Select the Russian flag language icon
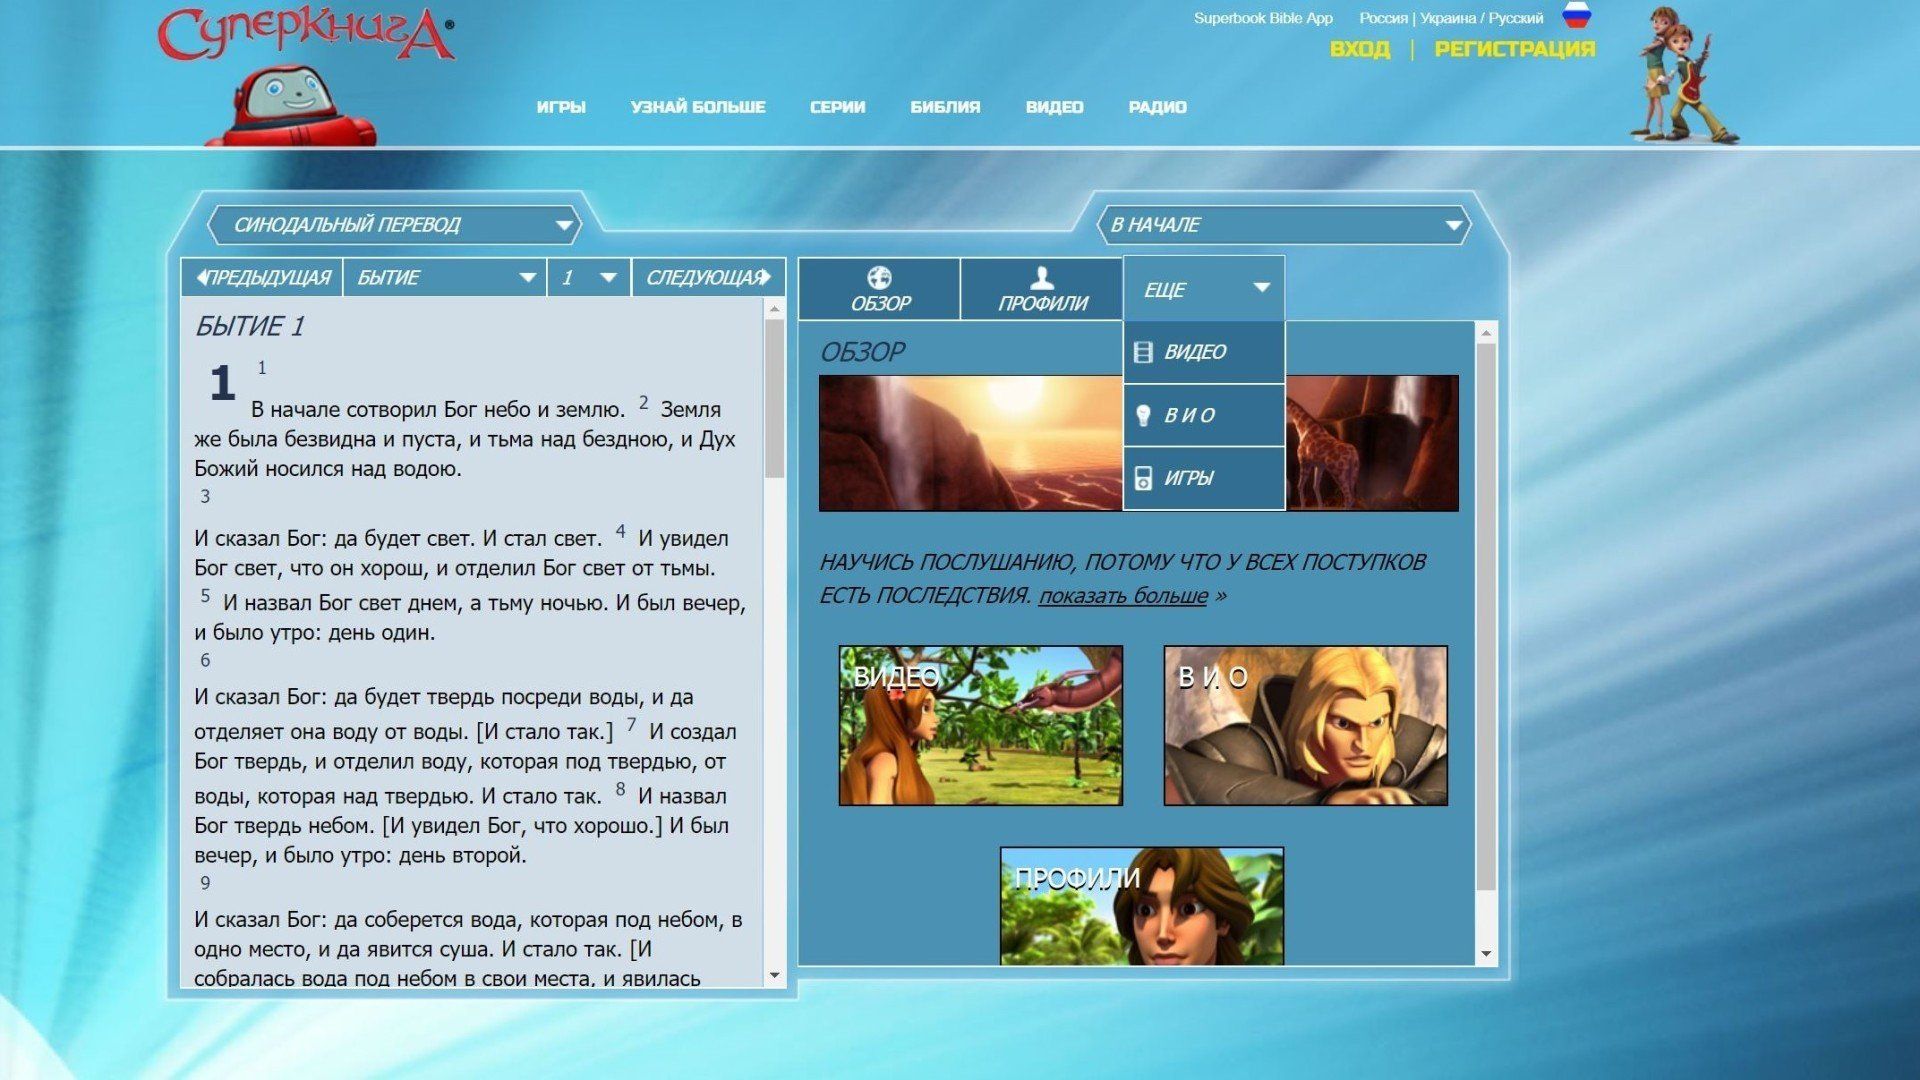1920x1080 pixels. [x=1577, y=15]
